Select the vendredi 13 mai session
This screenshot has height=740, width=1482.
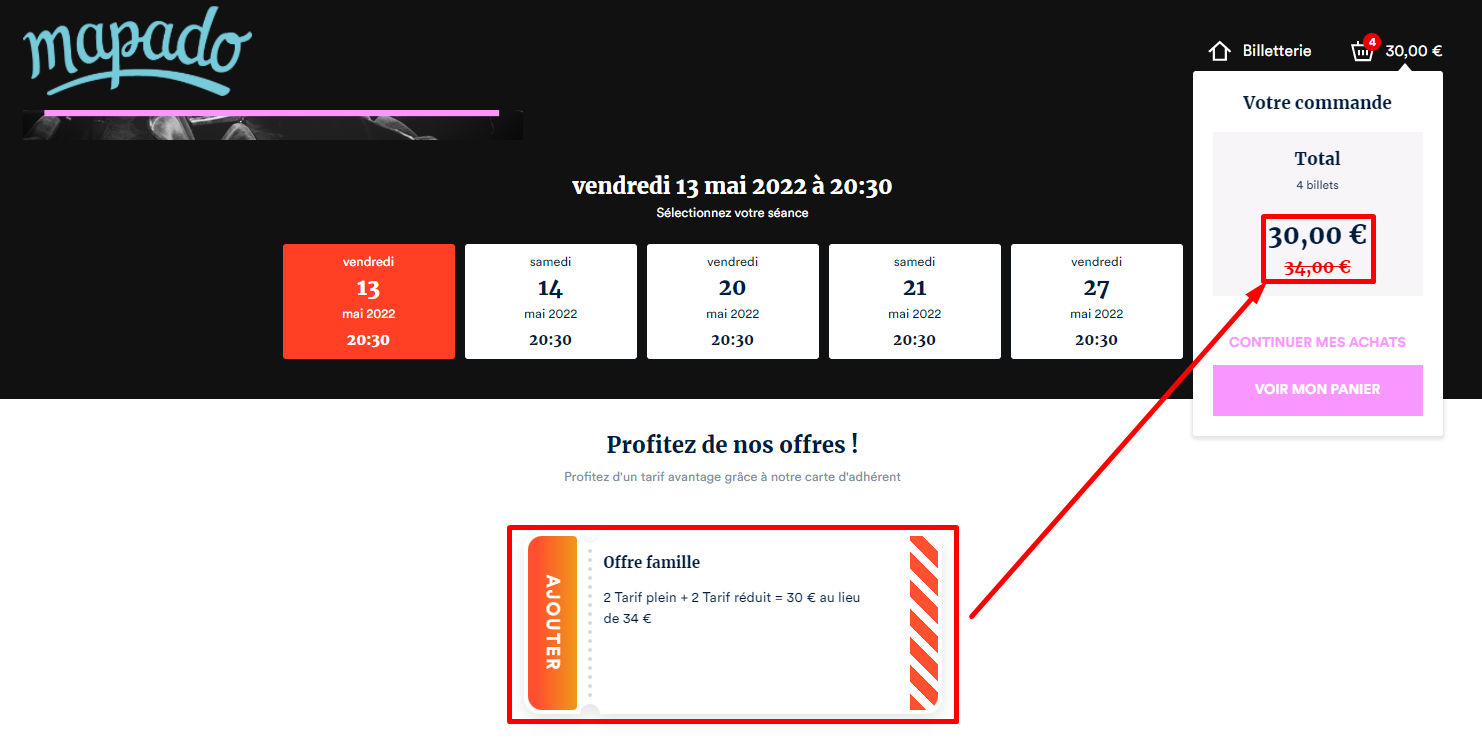[x=369, y=301]
